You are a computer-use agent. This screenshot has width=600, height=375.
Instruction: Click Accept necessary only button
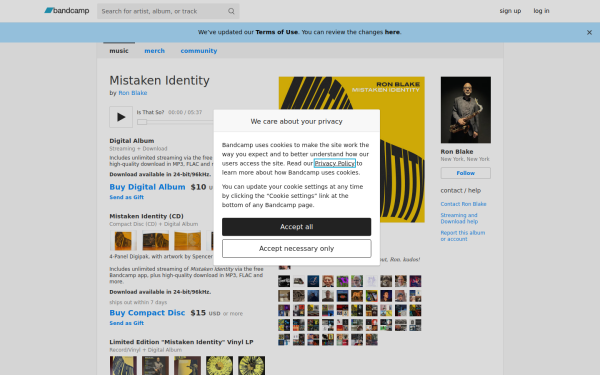coord(297,248)
